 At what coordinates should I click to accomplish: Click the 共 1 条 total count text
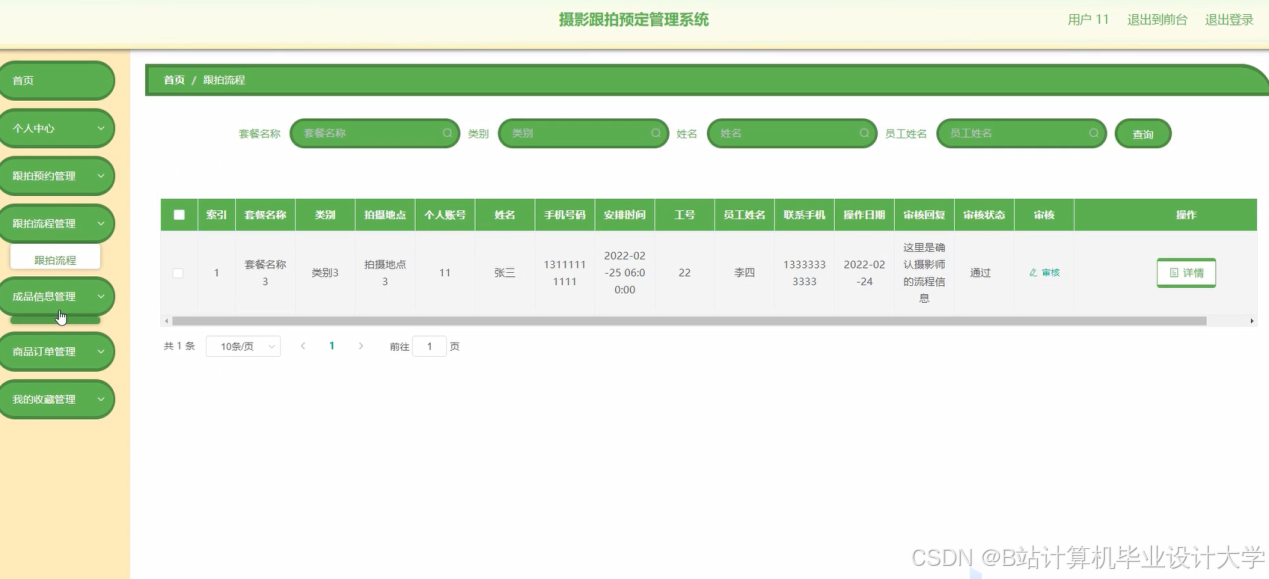coord(179,346)
